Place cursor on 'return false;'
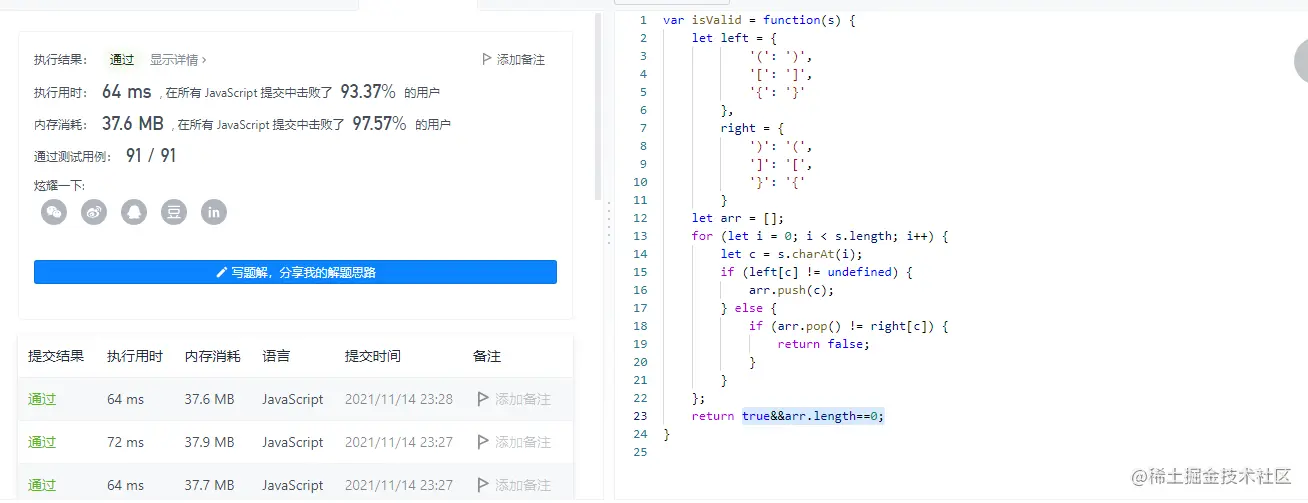1308x503 pixels. click(x=824, y=344)
